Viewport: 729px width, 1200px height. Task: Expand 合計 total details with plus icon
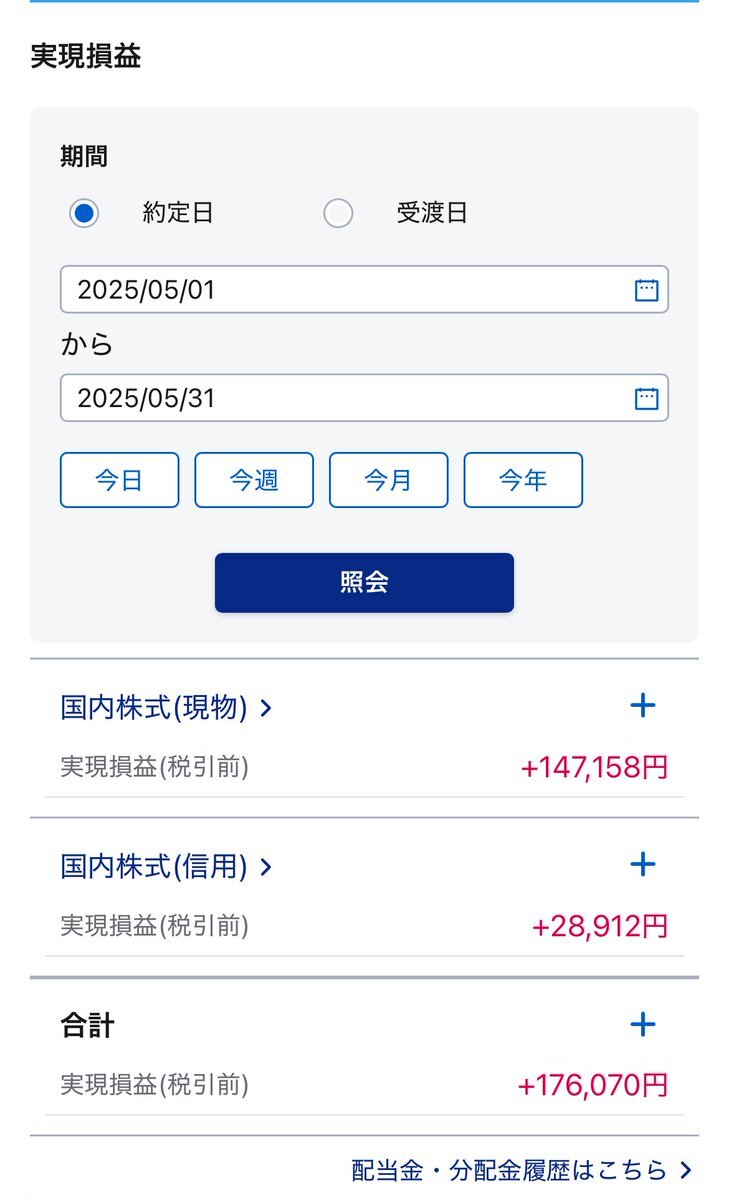(643, 1024)
